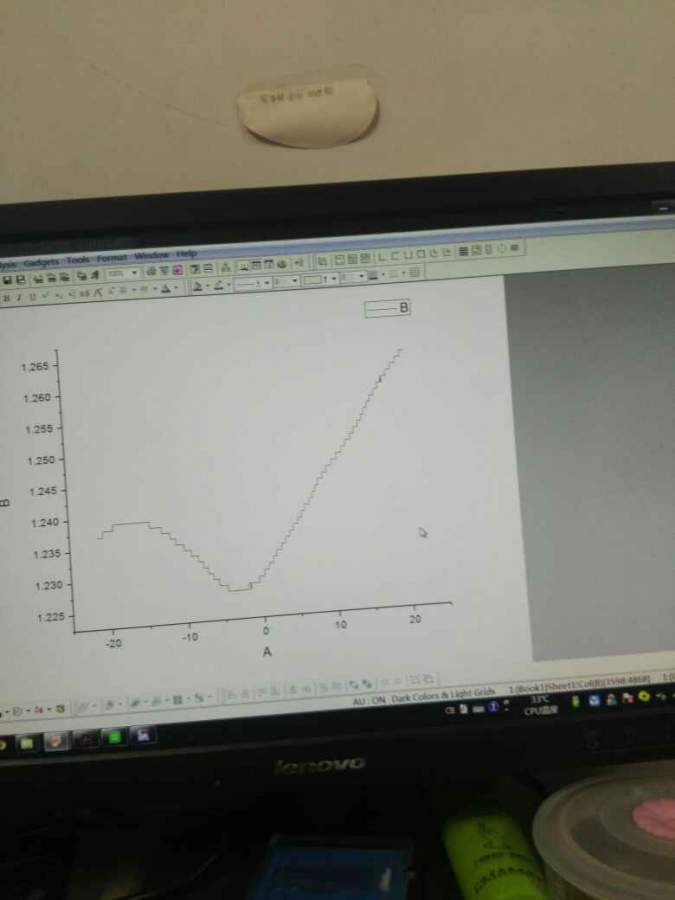
Task: Click the CPU temperature tray readout
Action: 539,705
